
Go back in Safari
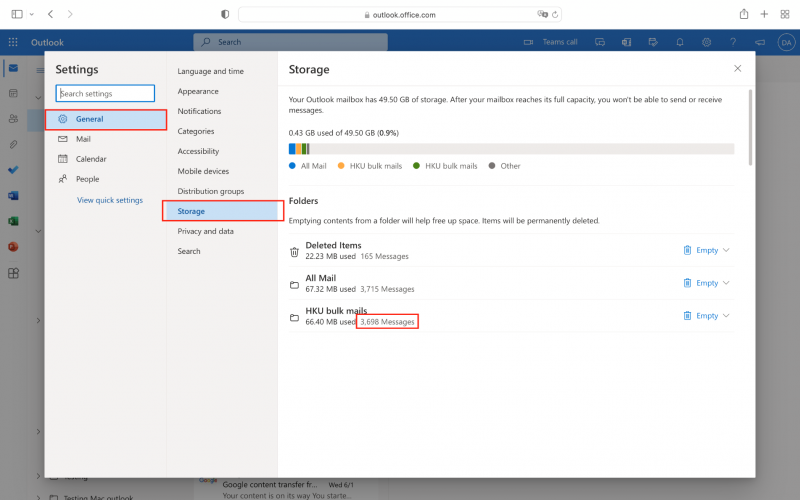[51, 14]
